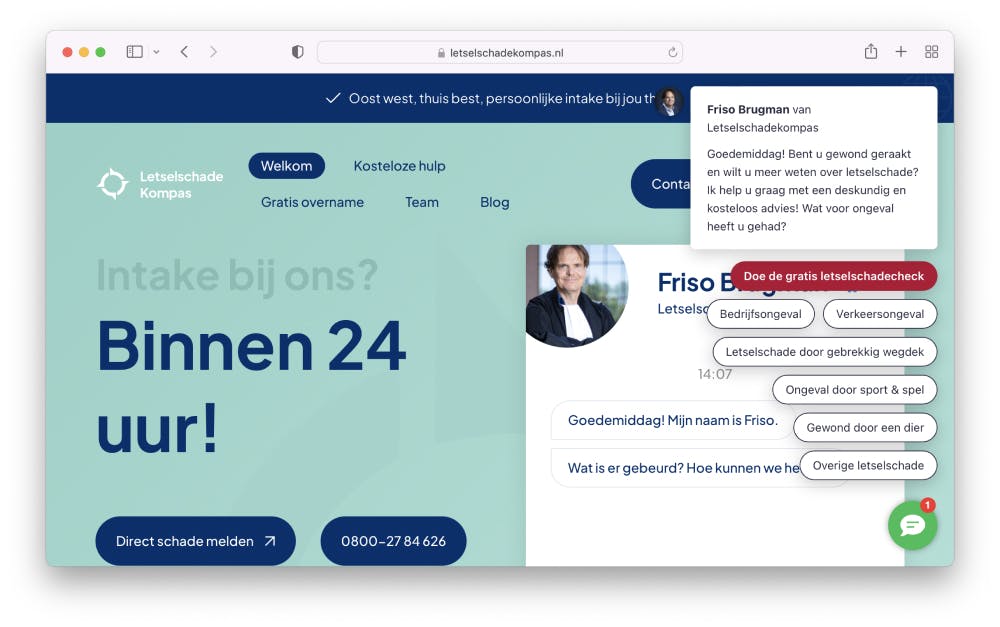Open the green chat bubble widget
The width and height of the screenshot is (1000, 627).
pos(912,525)
